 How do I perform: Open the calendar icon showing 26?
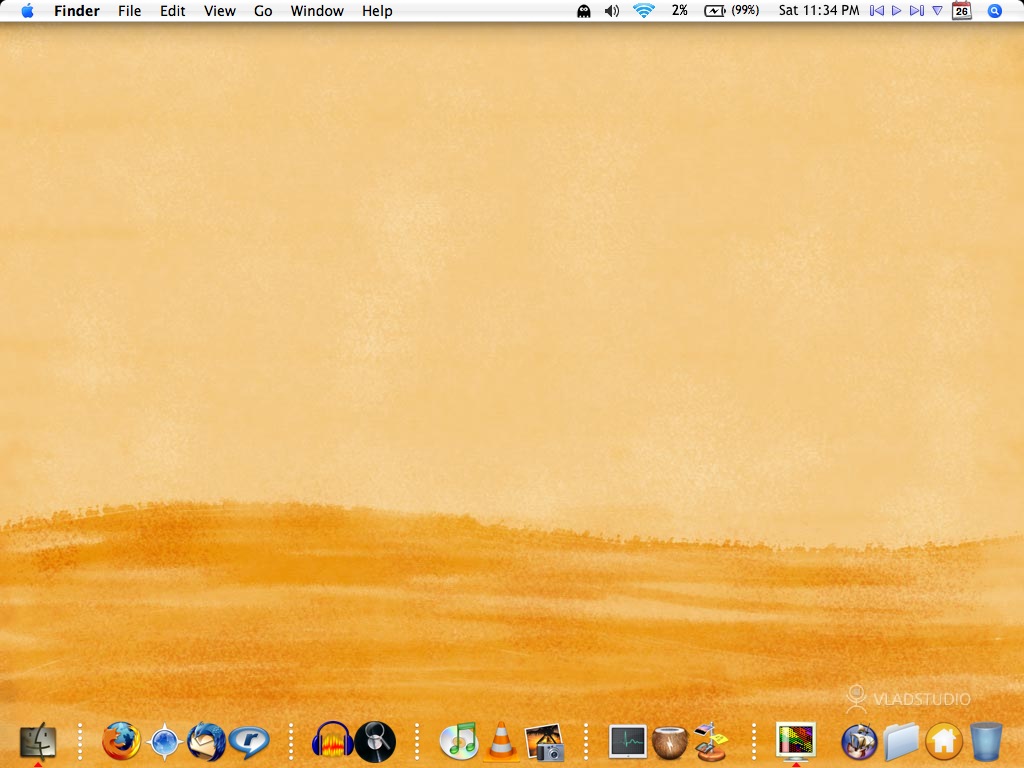click(x=961, y=10)
